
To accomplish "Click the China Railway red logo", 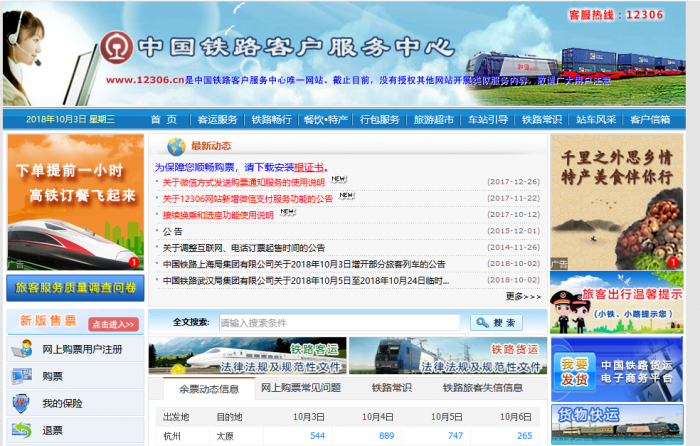I will [x=117, y=47].
